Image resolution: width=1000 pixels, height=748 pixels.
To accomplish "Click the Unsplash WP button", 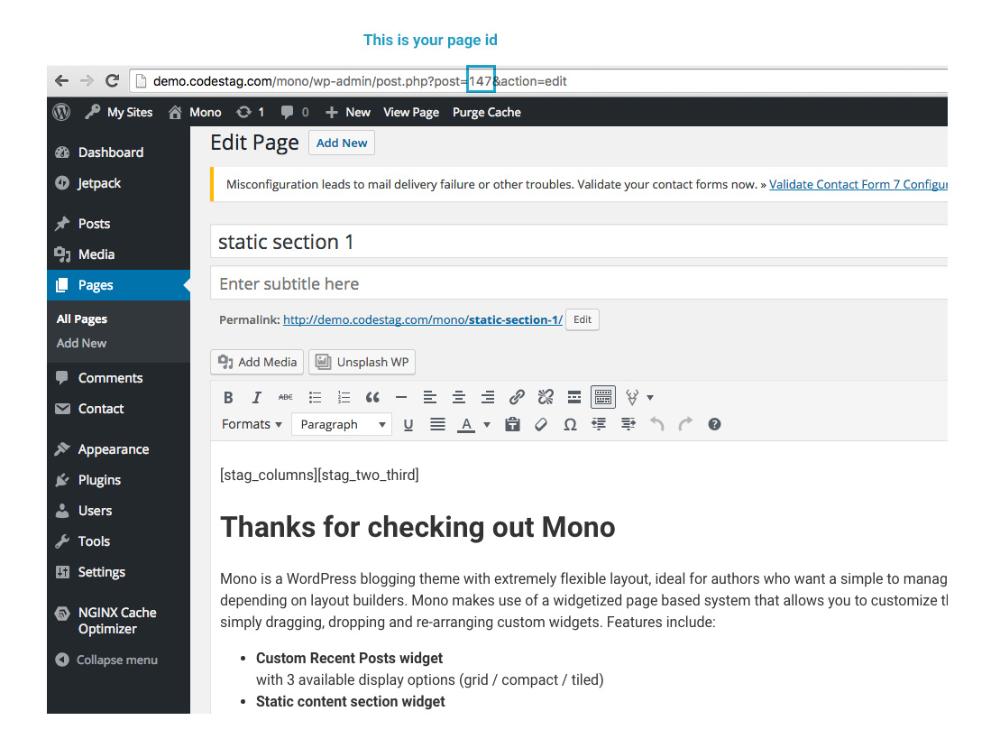I will (x=362, y=362).
